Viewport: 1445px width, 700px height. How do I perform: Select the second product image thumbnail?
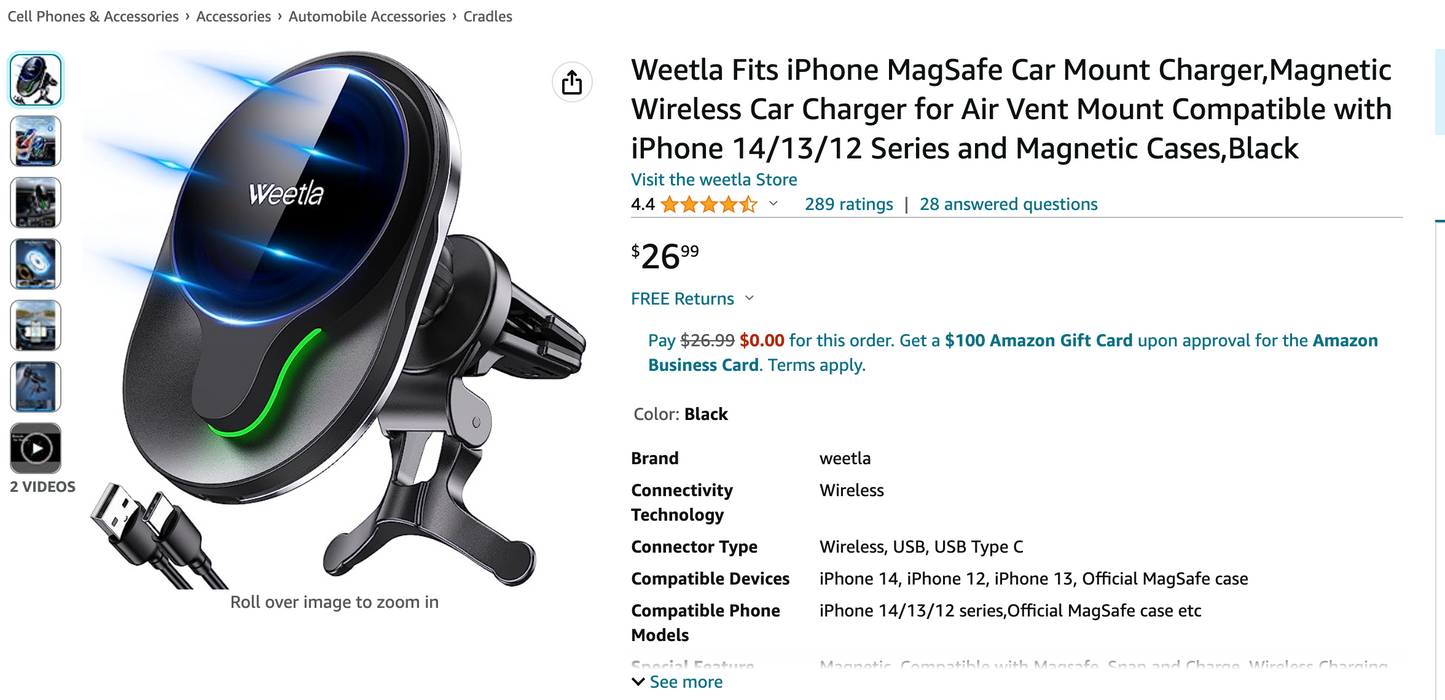pos(36,141)
